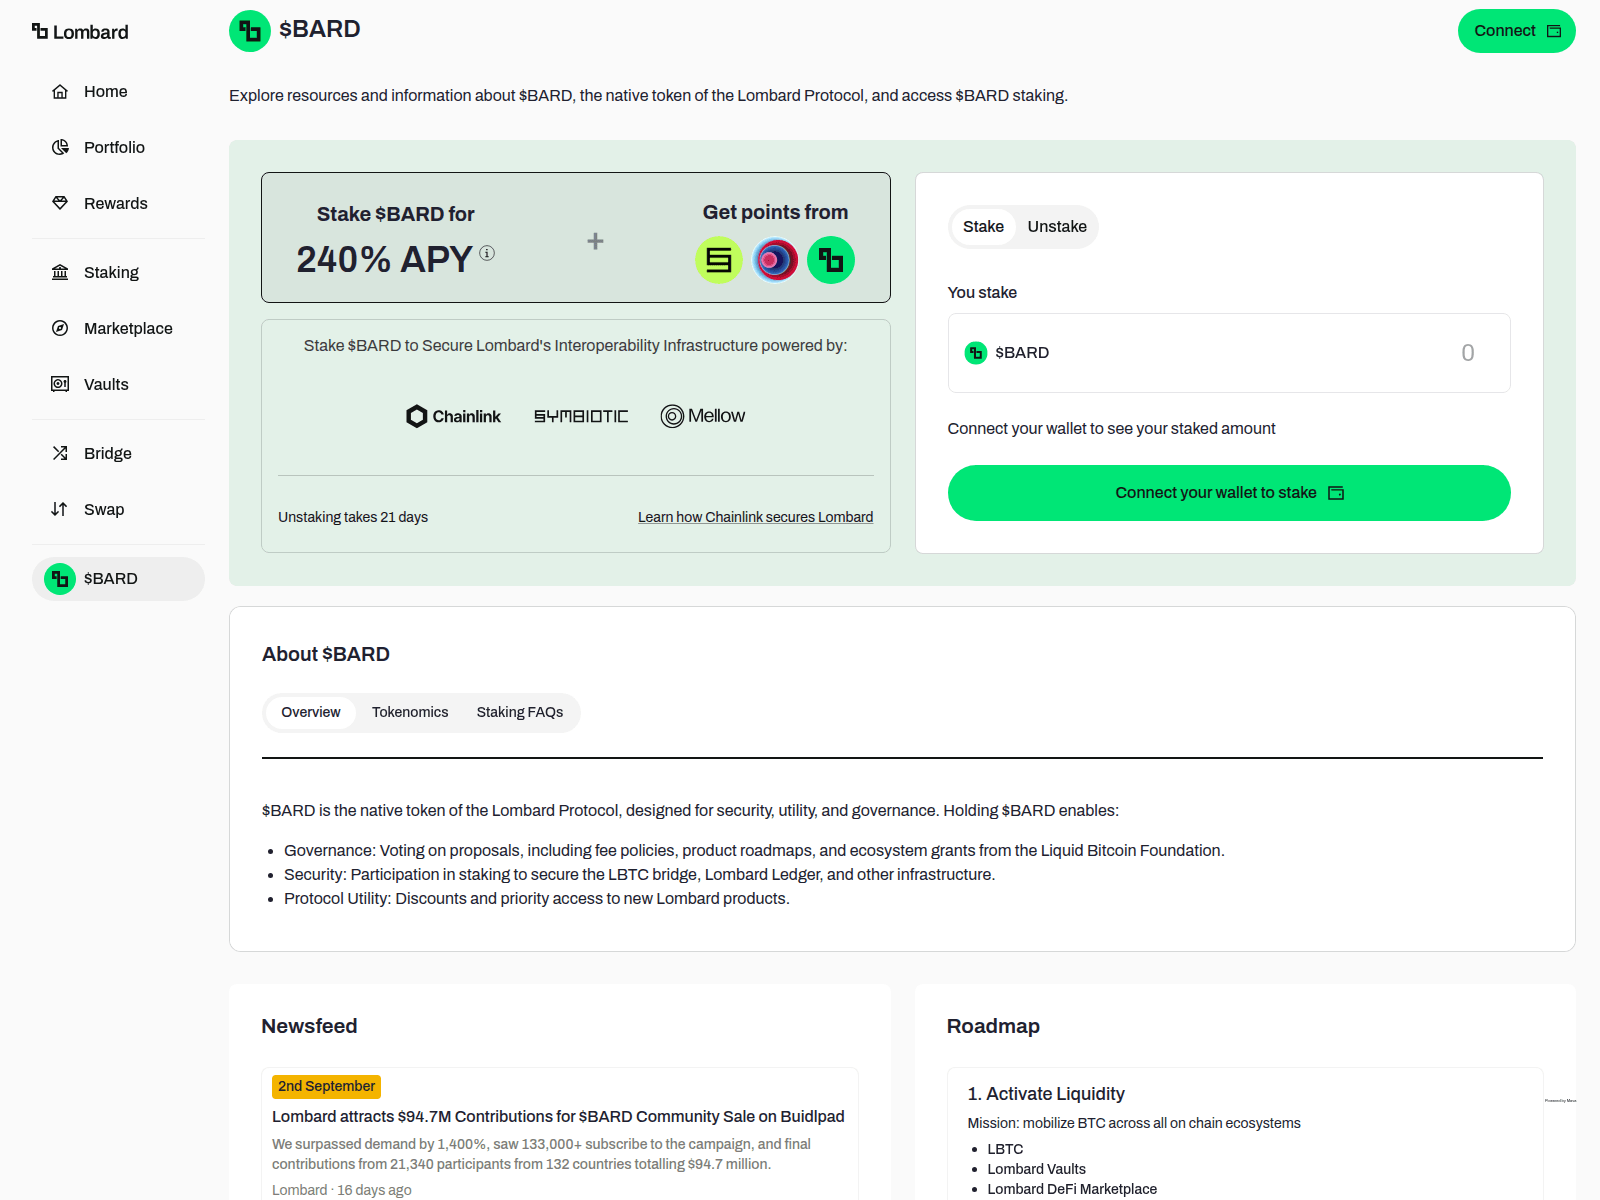Open the APY info tooltip icon

coord(487,253)
